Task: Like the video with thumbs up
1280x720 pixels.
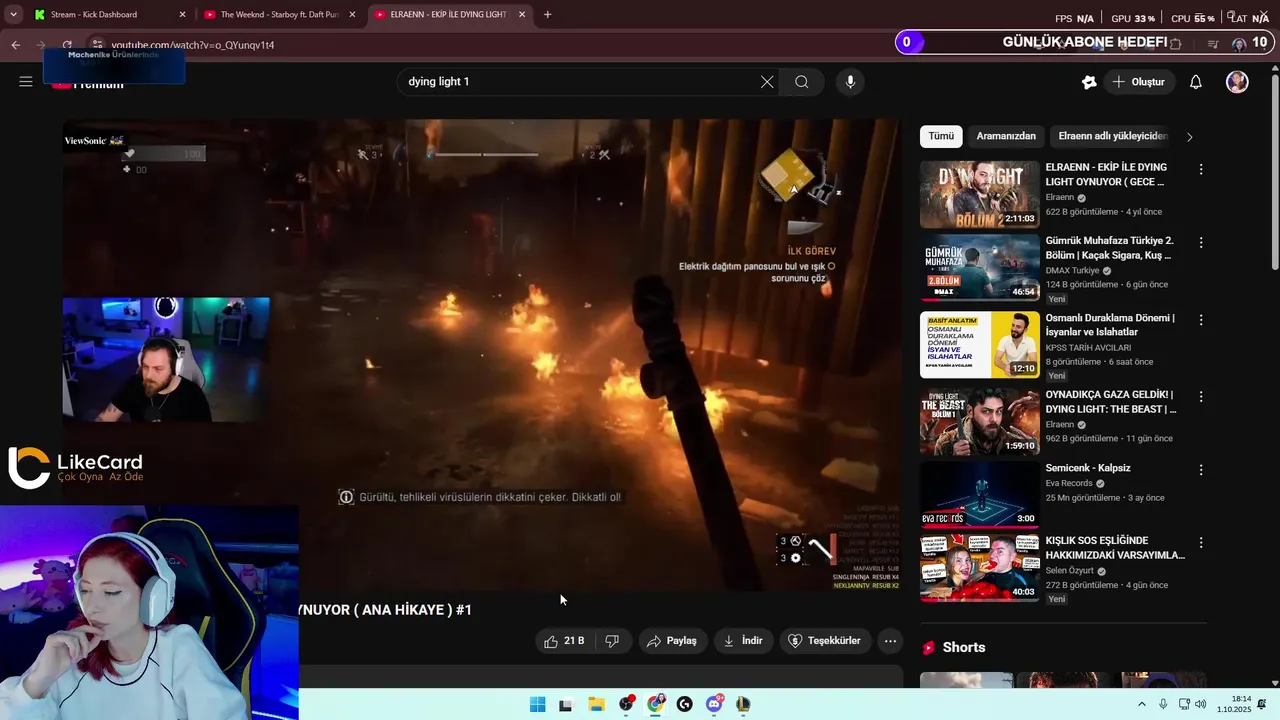Action: 564,641
